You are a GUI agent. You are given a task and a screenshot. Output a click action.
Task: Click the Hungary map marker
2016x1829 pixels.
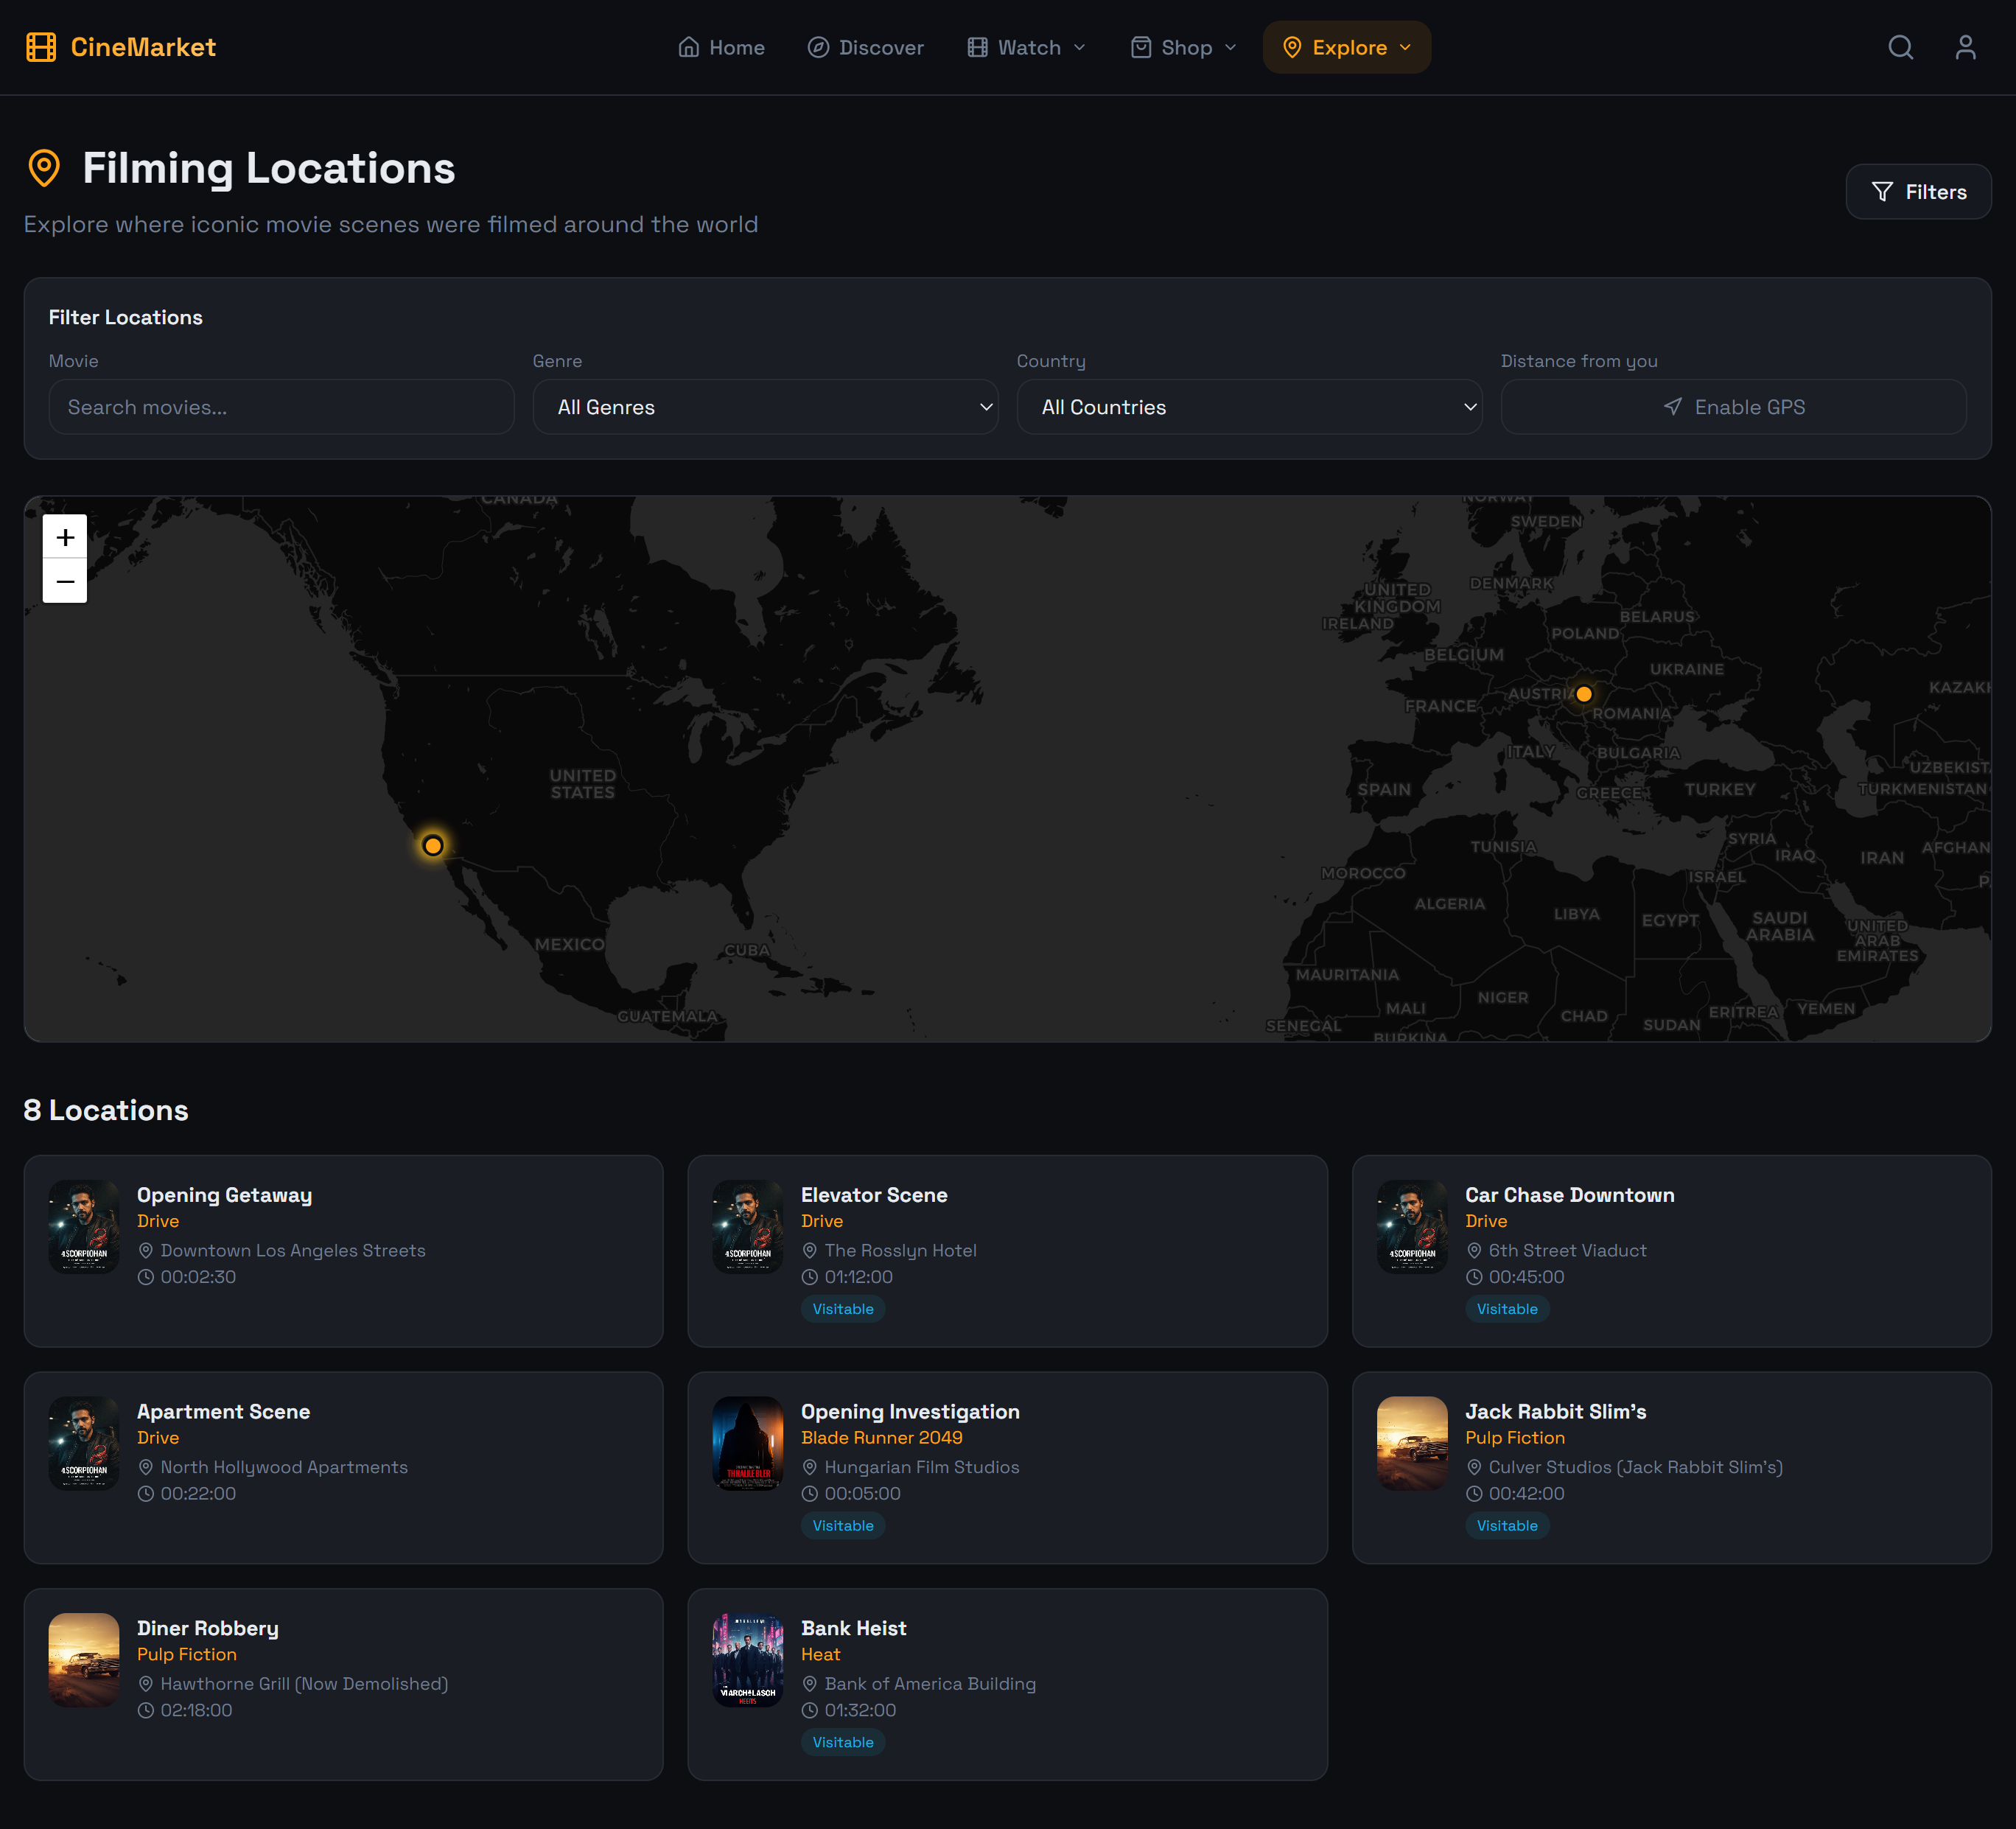point(1584,694)
